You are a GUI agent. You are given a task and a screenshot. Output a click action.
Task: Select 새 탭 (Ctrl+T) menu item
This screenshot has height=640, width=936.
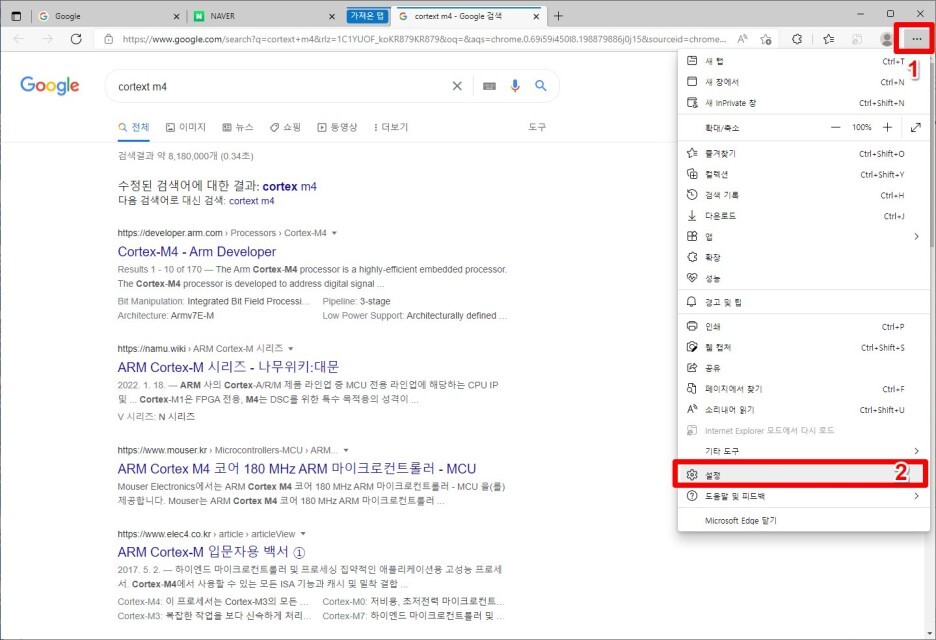(x=803, y=61)
